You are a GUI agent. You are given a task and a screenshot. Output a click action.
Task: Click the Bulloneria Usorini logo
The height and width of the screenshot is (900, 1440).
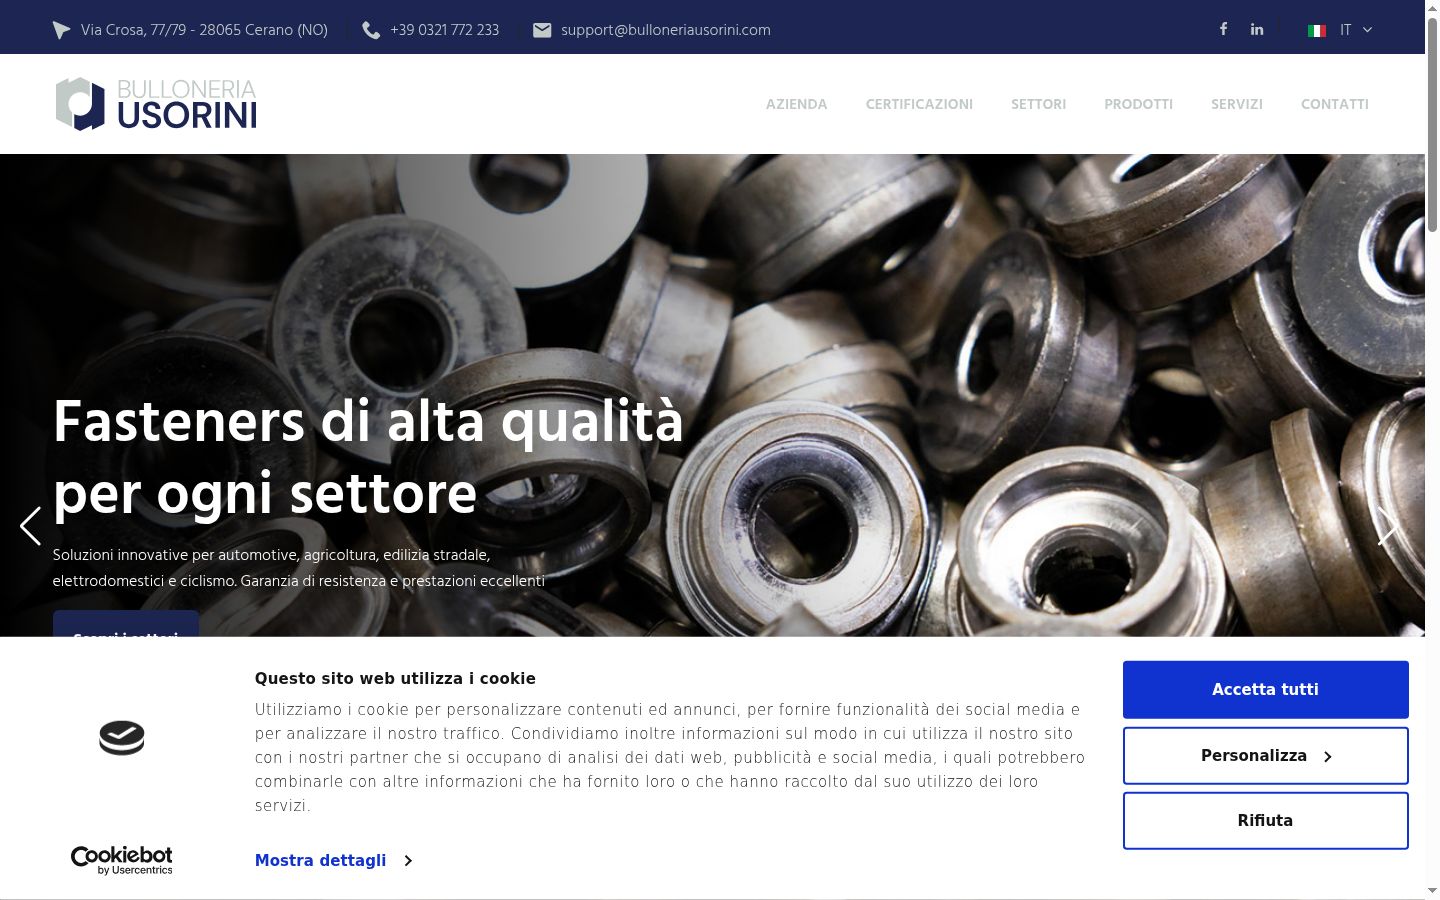156,104
